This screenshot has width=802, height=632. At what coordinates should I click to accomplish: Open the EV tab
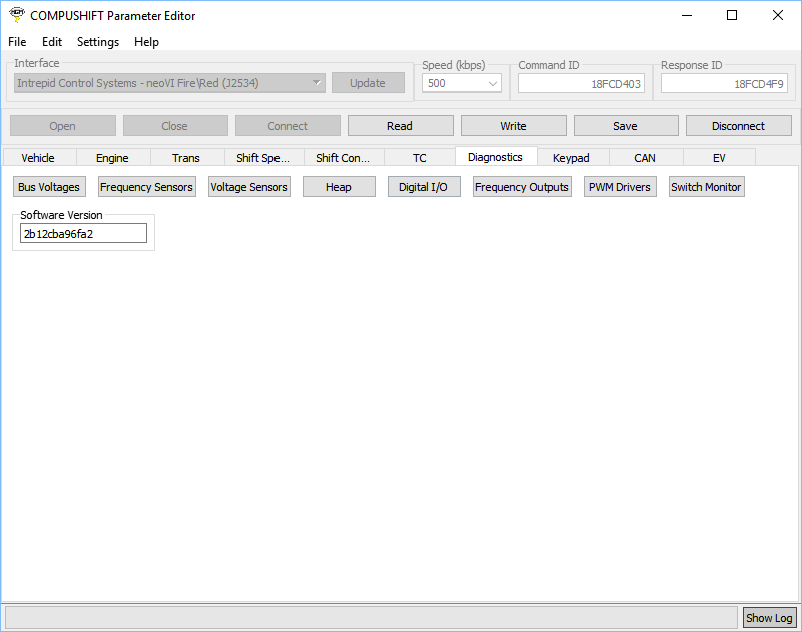[x=719, y=158]
